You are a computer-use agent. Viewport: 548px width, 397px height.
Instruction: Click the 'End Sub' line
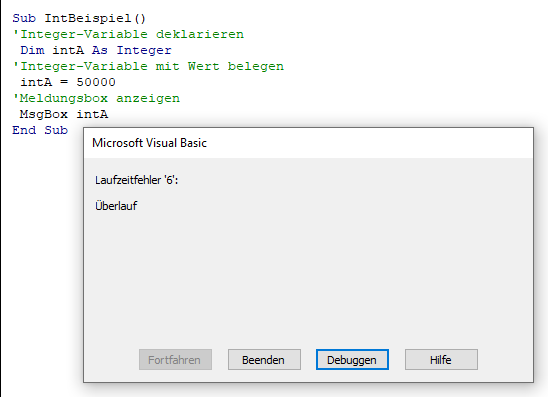[x=40, y=130]
